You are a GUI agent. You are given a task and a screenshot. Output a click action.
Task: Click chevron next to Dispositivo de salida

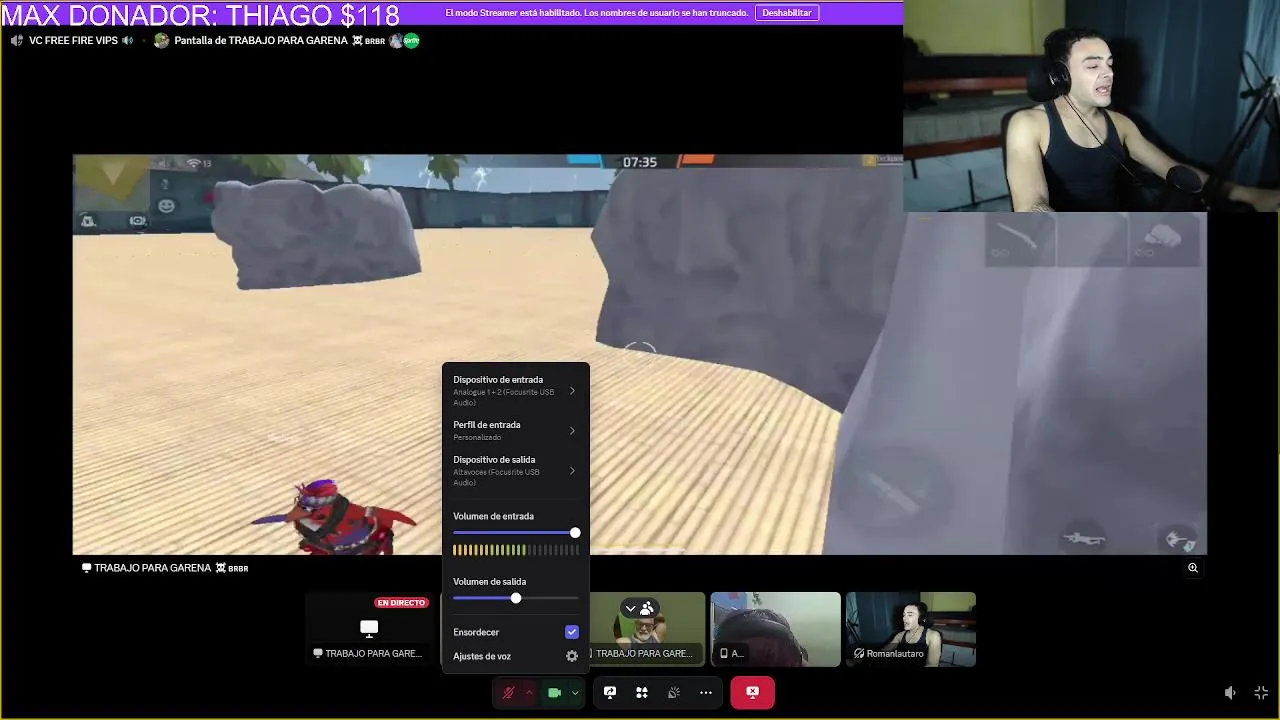pyautogui.click(x=572, y=471)
